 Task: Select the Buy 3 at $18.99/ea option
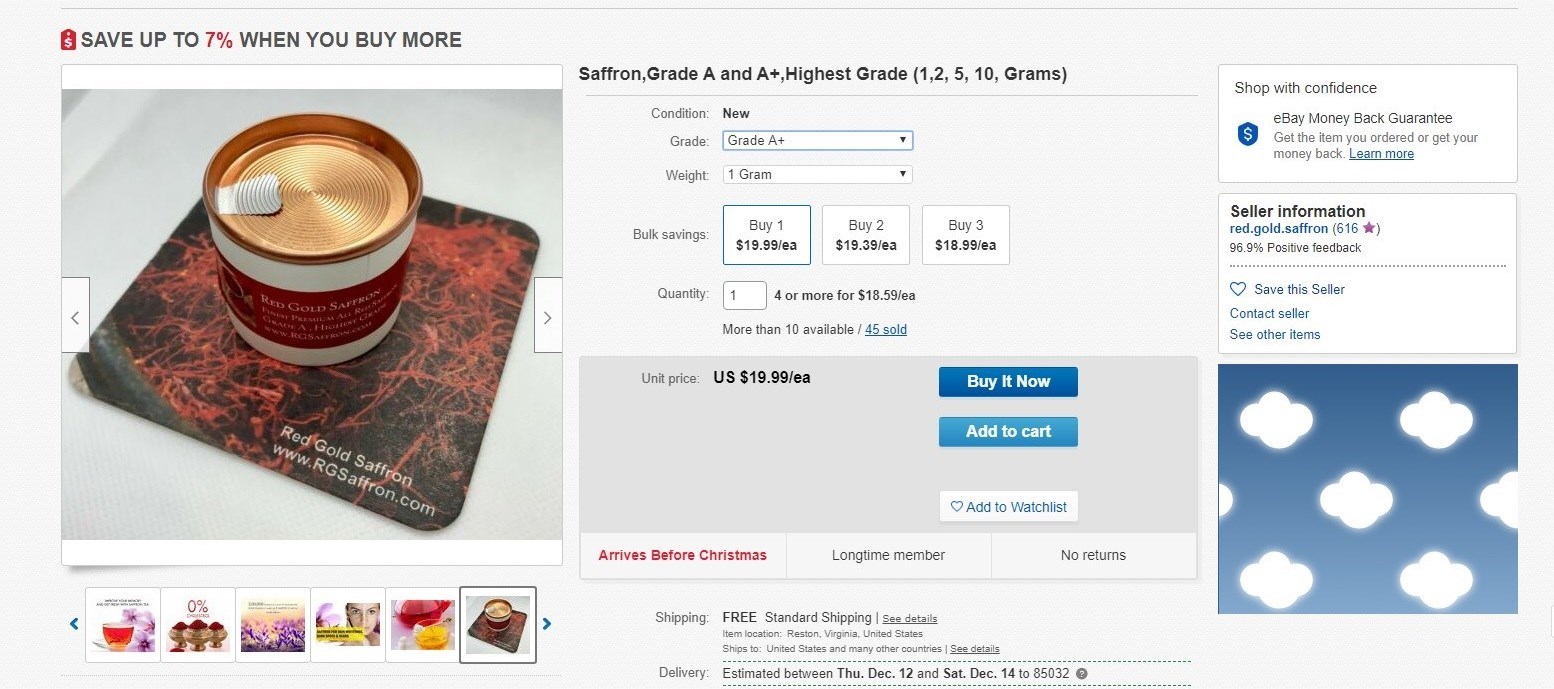[965, 235]
